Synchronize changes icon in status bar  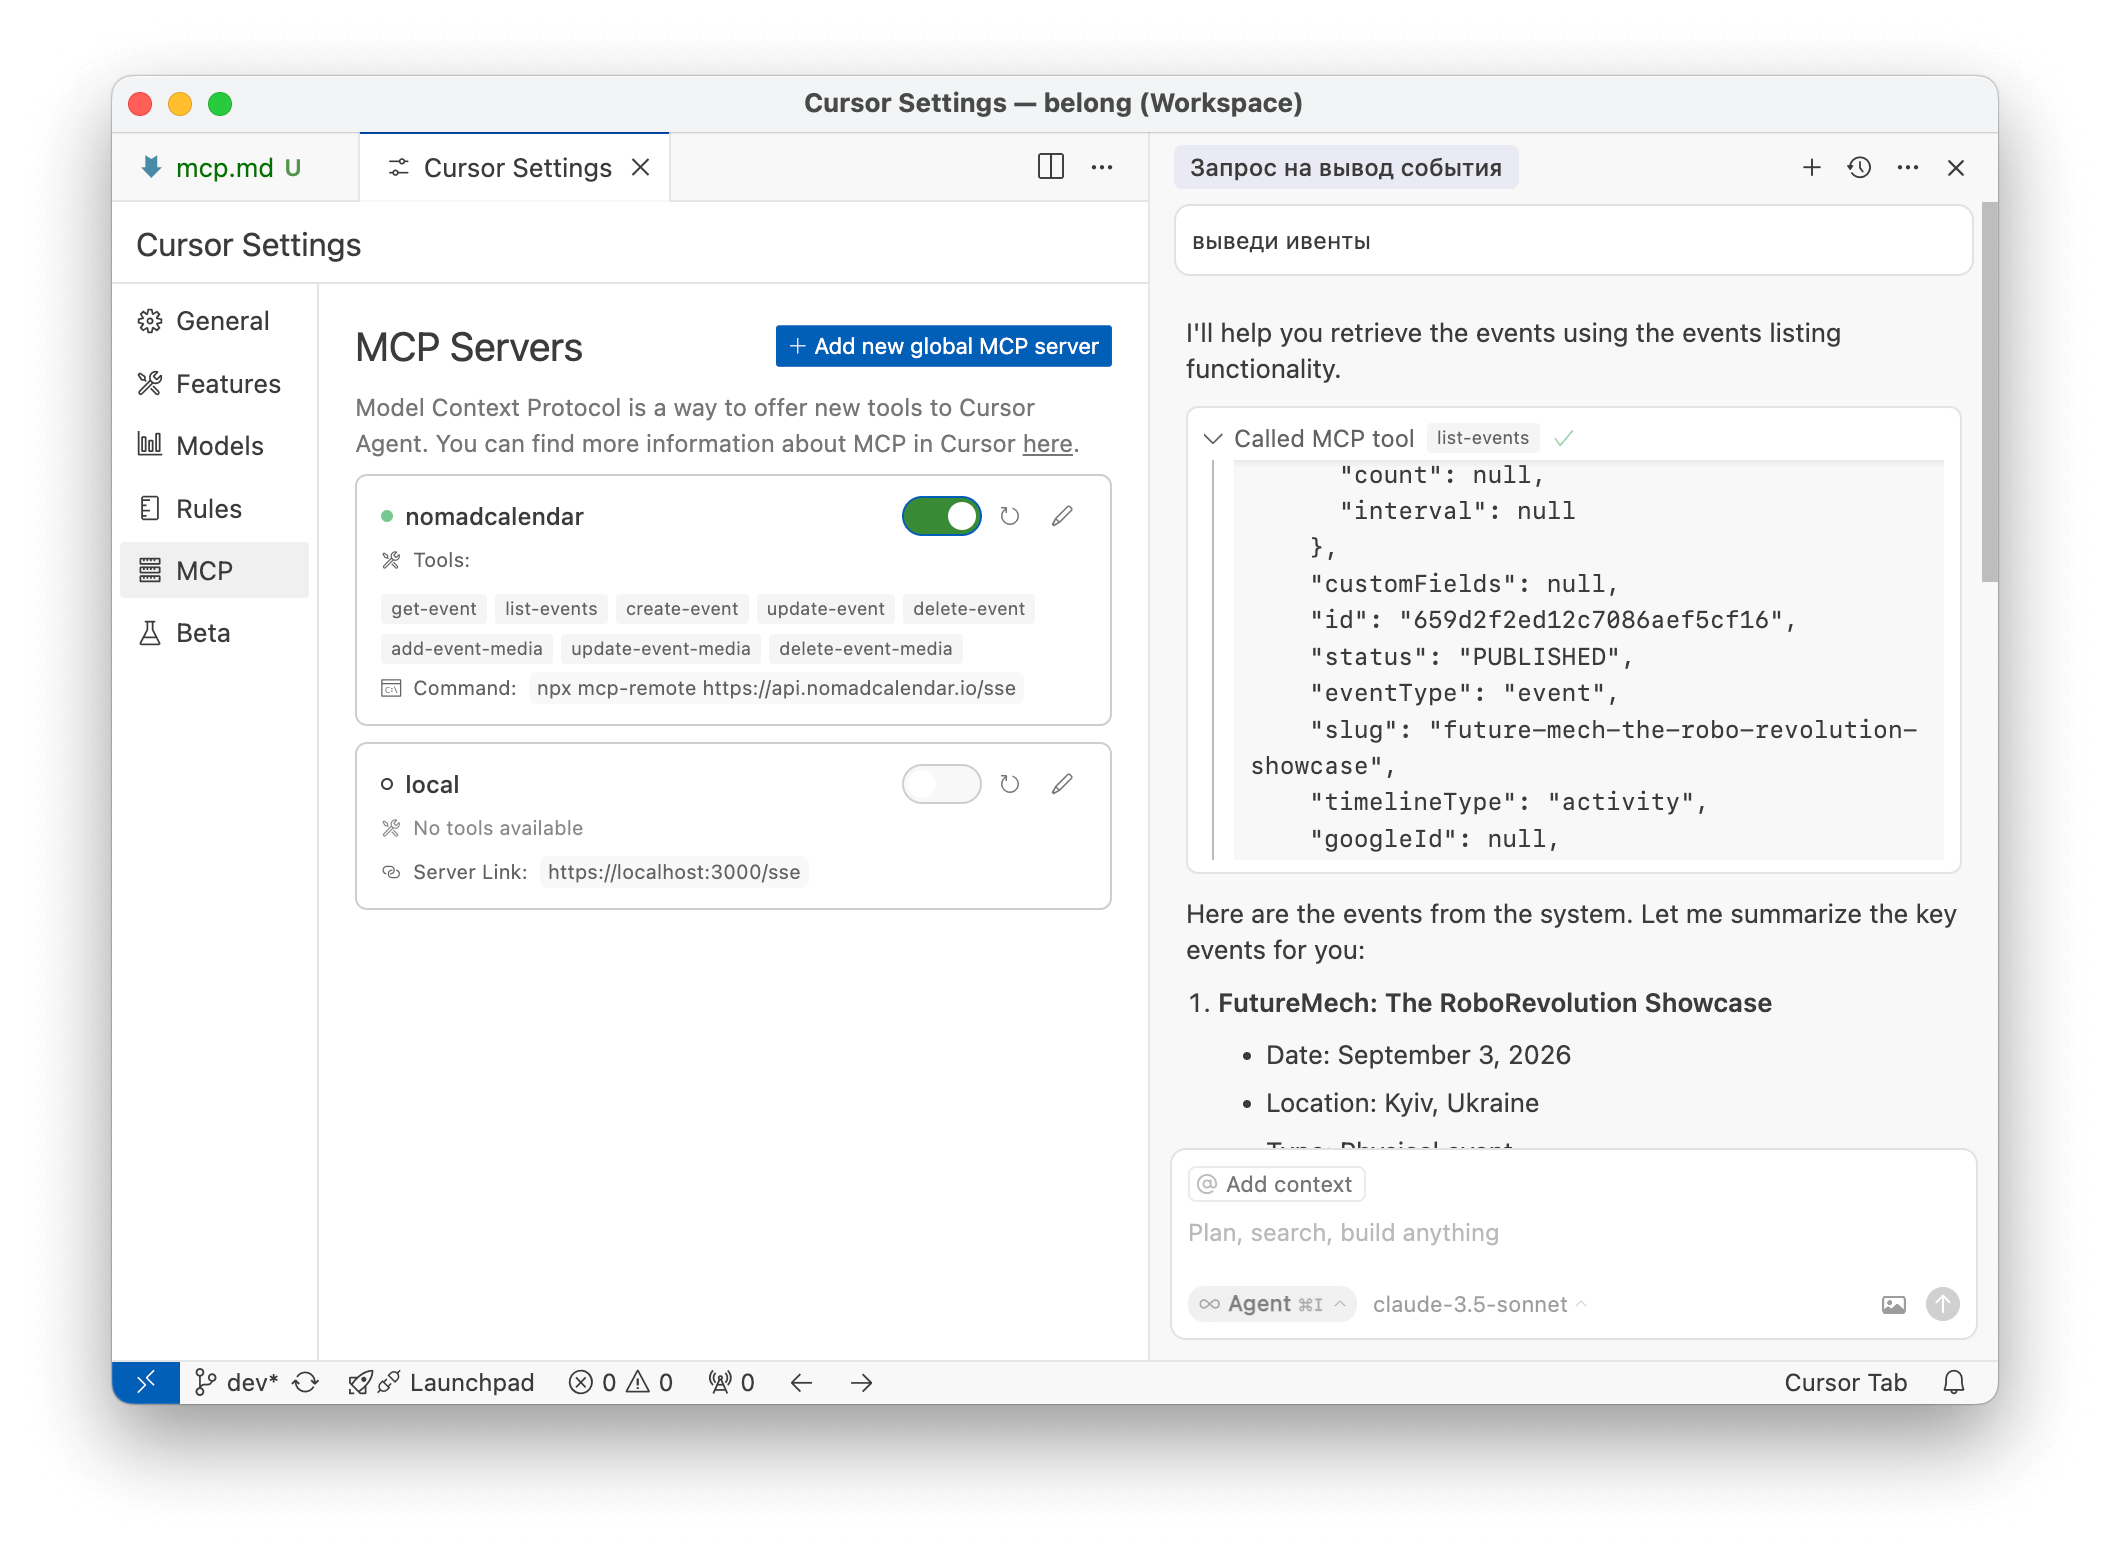pyautogui.click(x=306, y=1382)
